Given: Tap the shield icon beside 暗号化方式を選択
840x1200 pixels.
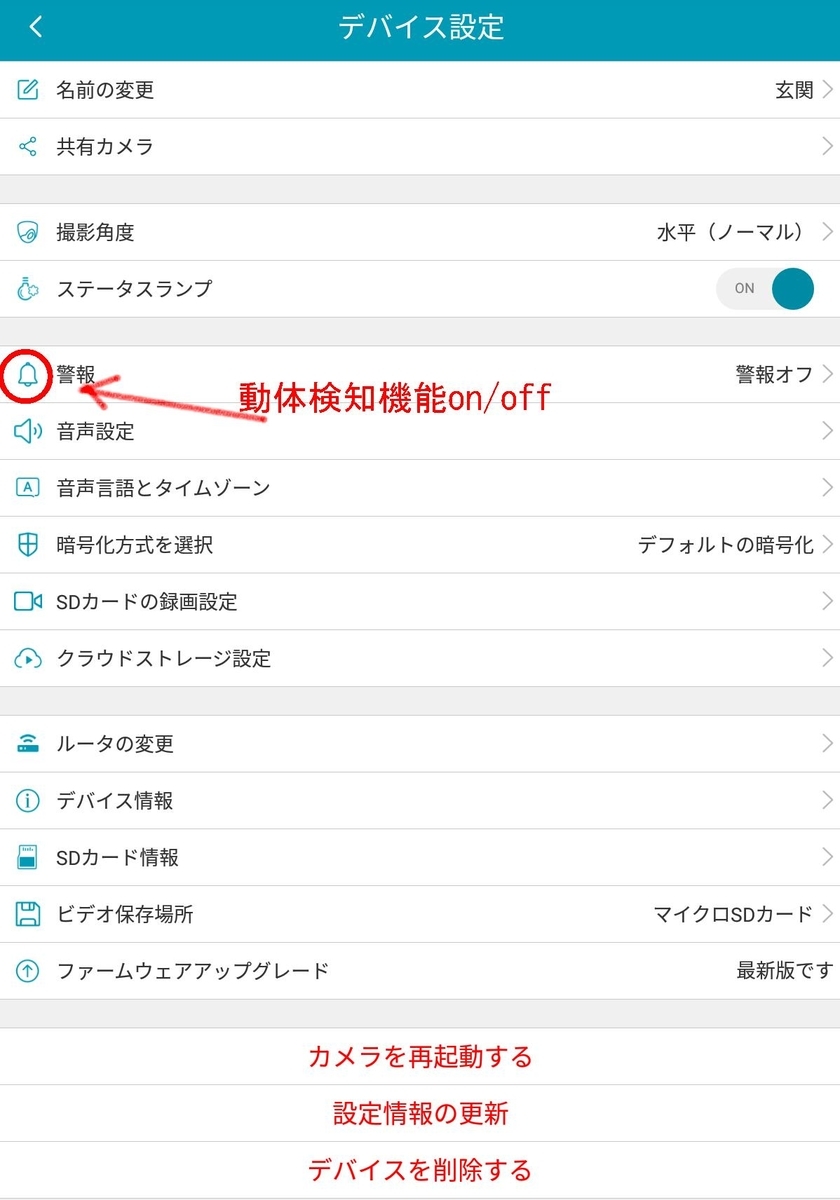Looking at the screenshot, I should point(28,545).
